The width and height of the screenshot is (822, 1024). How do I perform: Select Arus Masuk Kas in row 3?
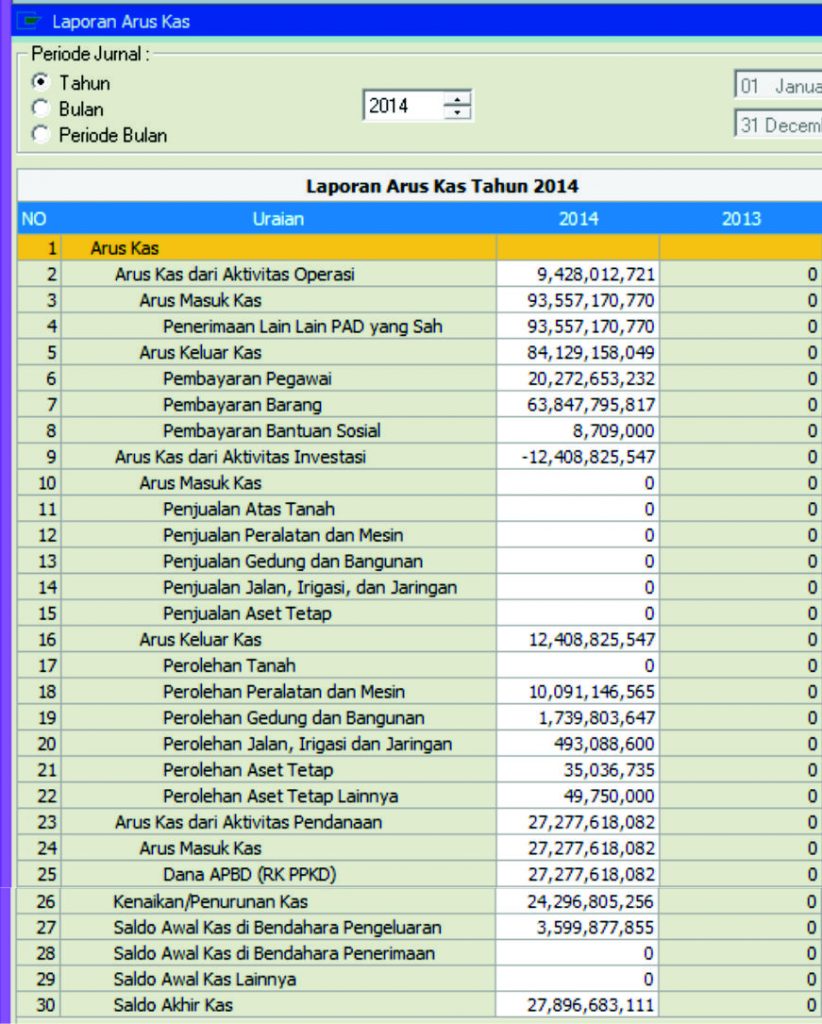tap(200, 300)
